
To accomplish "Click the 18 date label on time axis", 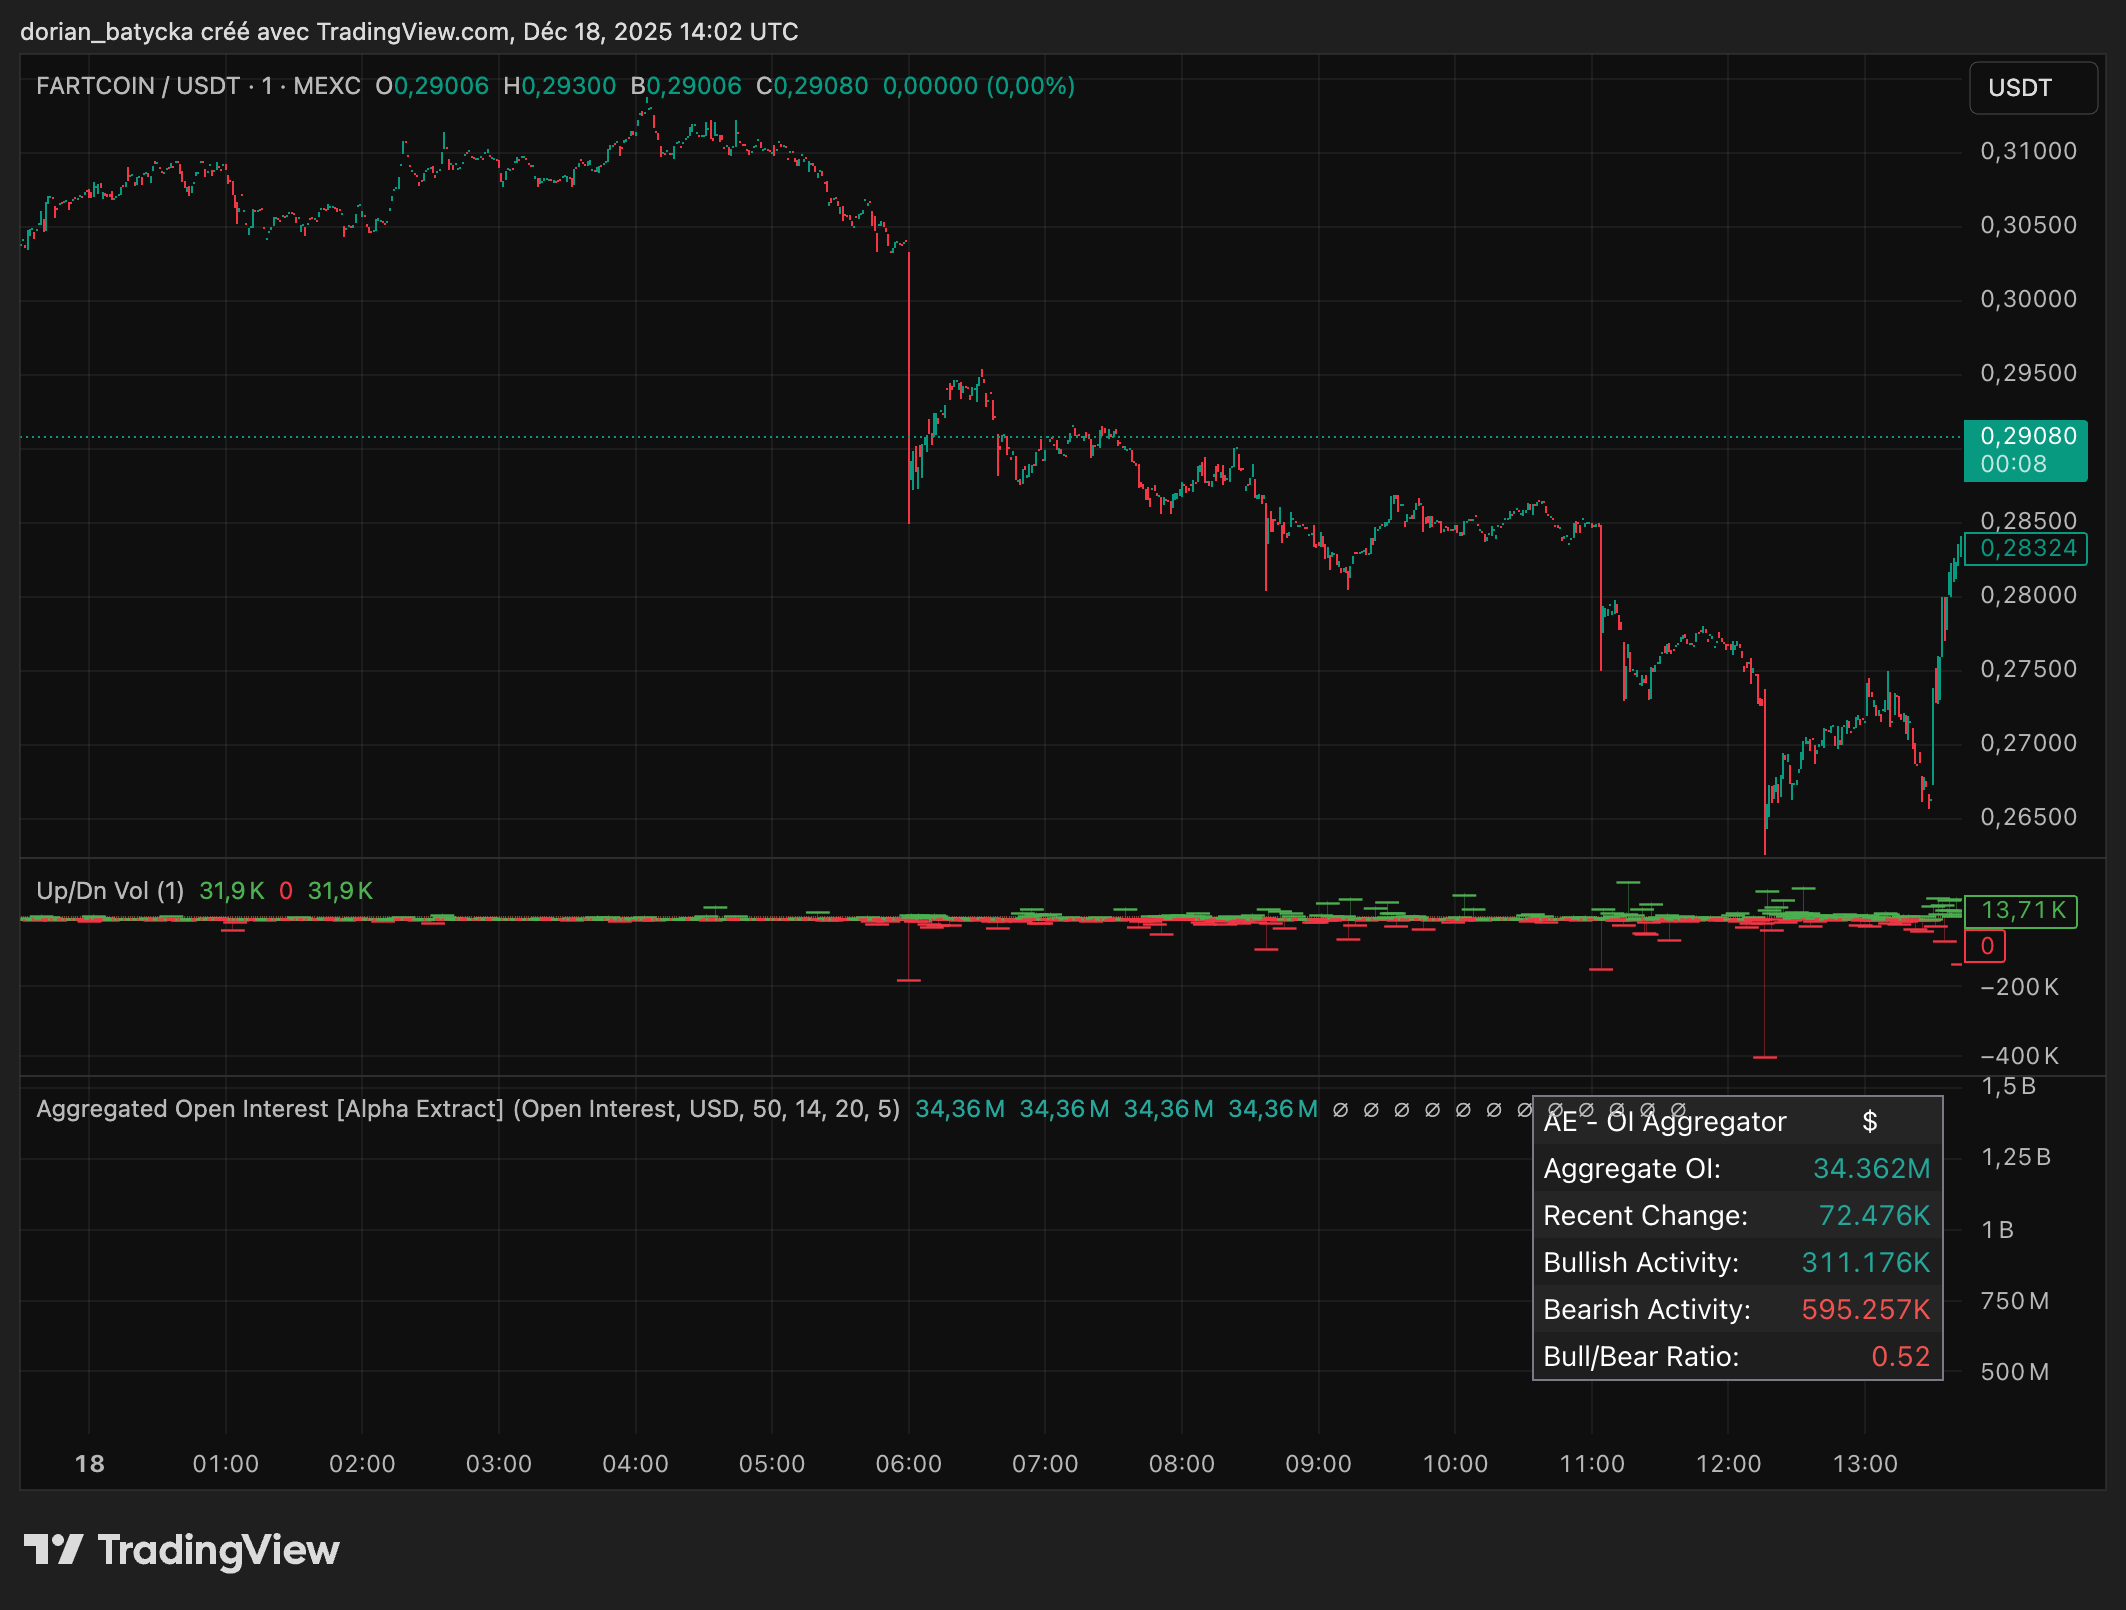I will pos(89,1464).
